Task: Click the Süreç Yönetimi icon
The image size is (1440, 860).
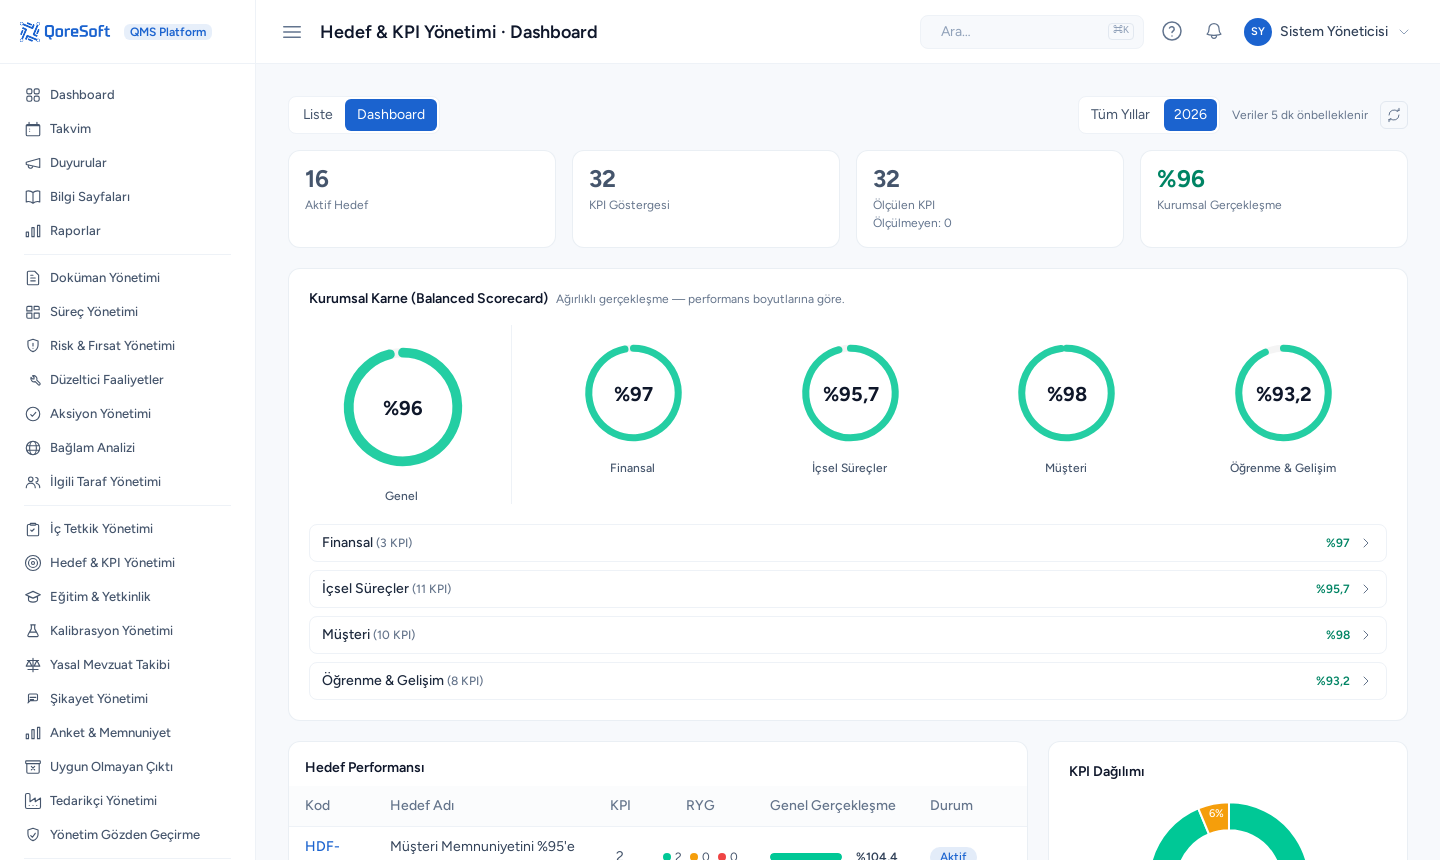Action: [x=33, y=312]
